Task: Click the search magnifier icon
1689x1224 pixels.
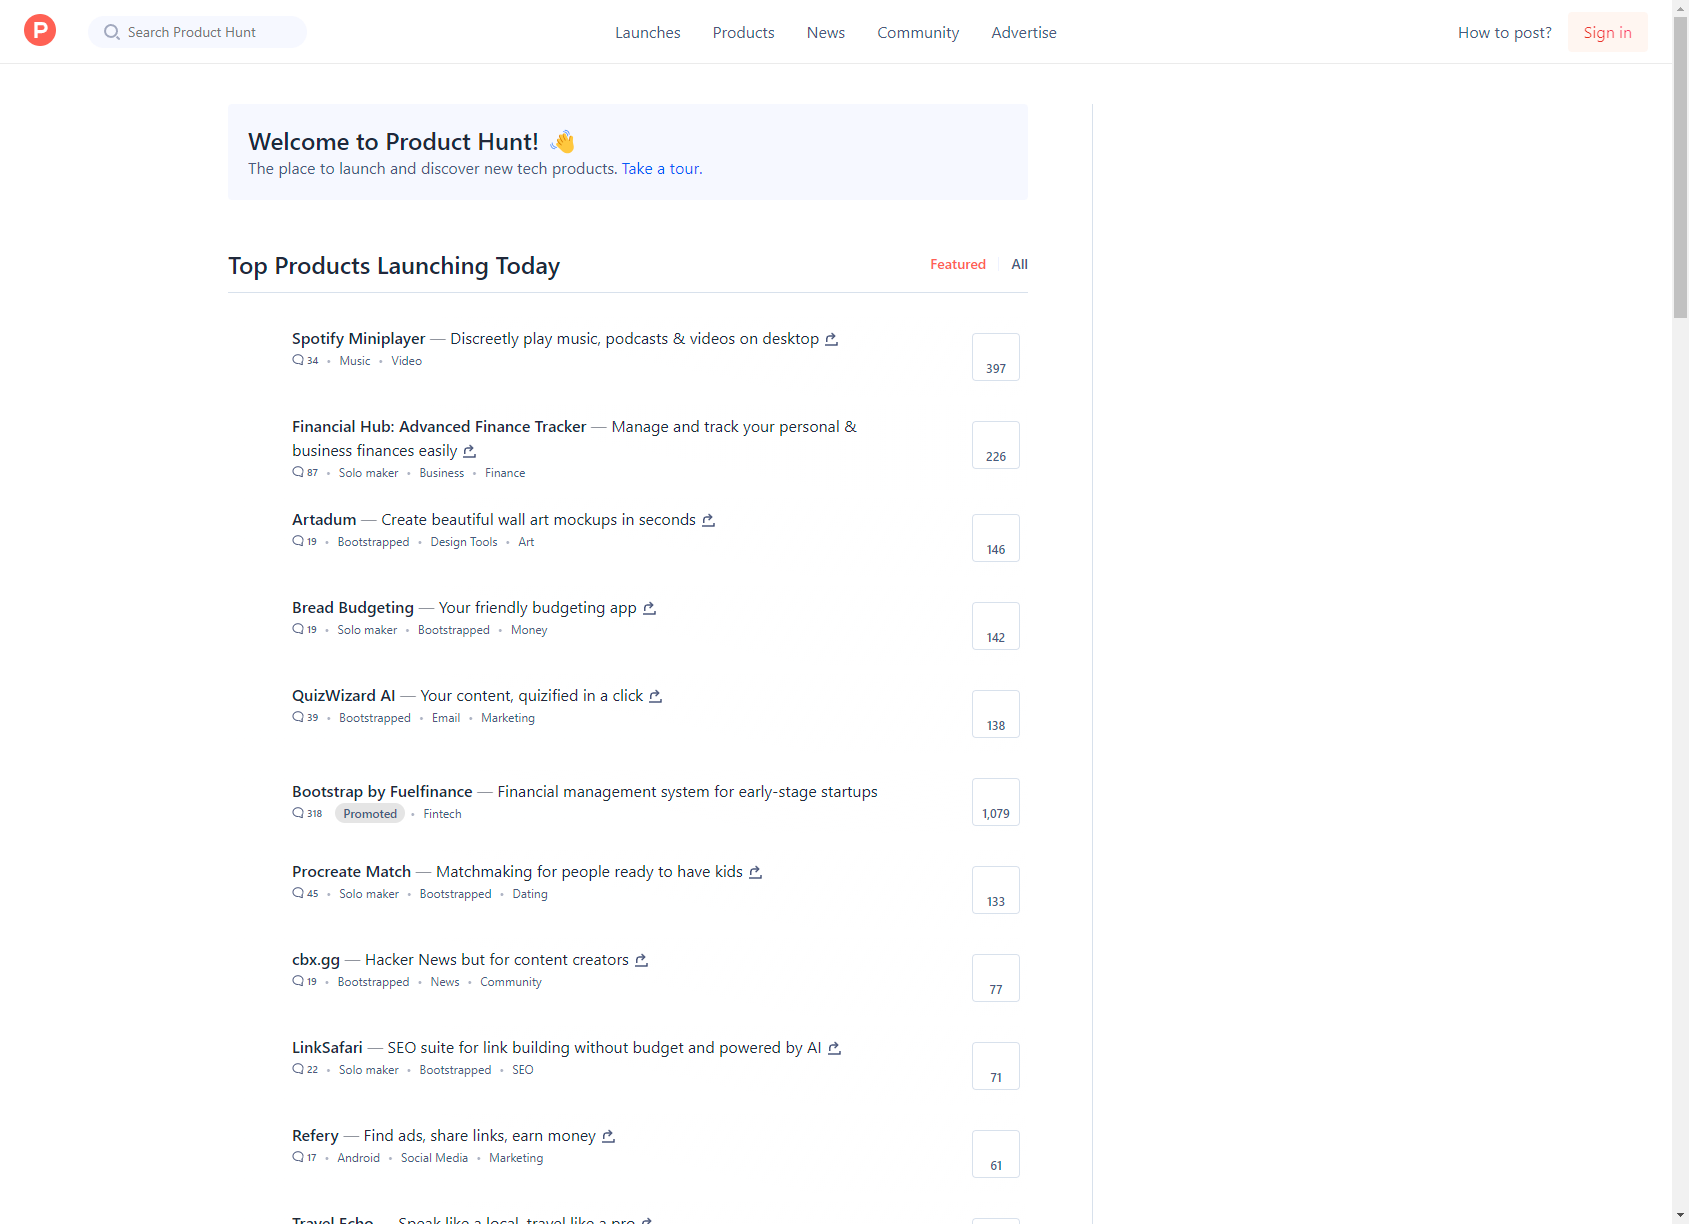Action: coord(112,32)
